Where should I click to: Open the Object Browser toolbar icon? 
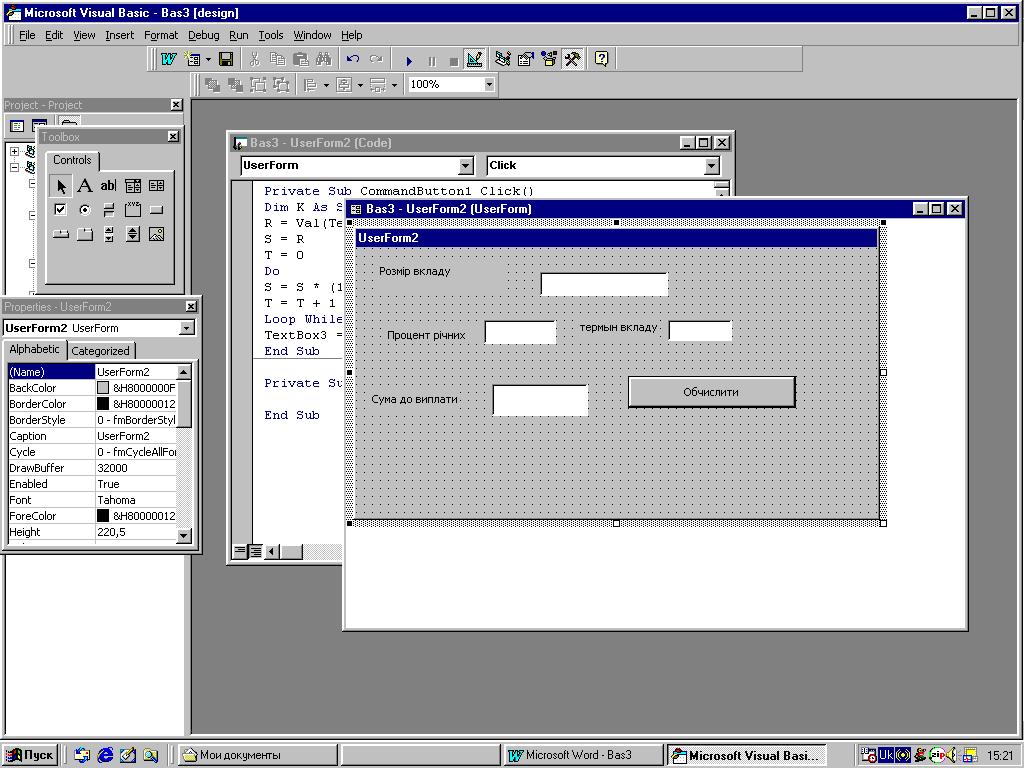pos(549,59)
